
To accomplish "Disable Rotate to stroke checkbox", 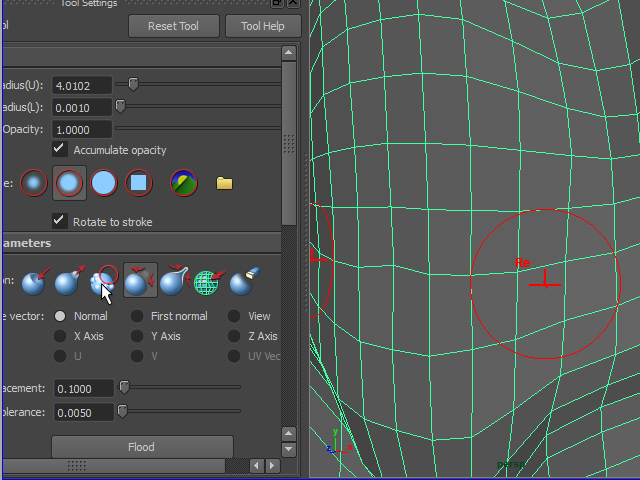I will pos(60,221).
